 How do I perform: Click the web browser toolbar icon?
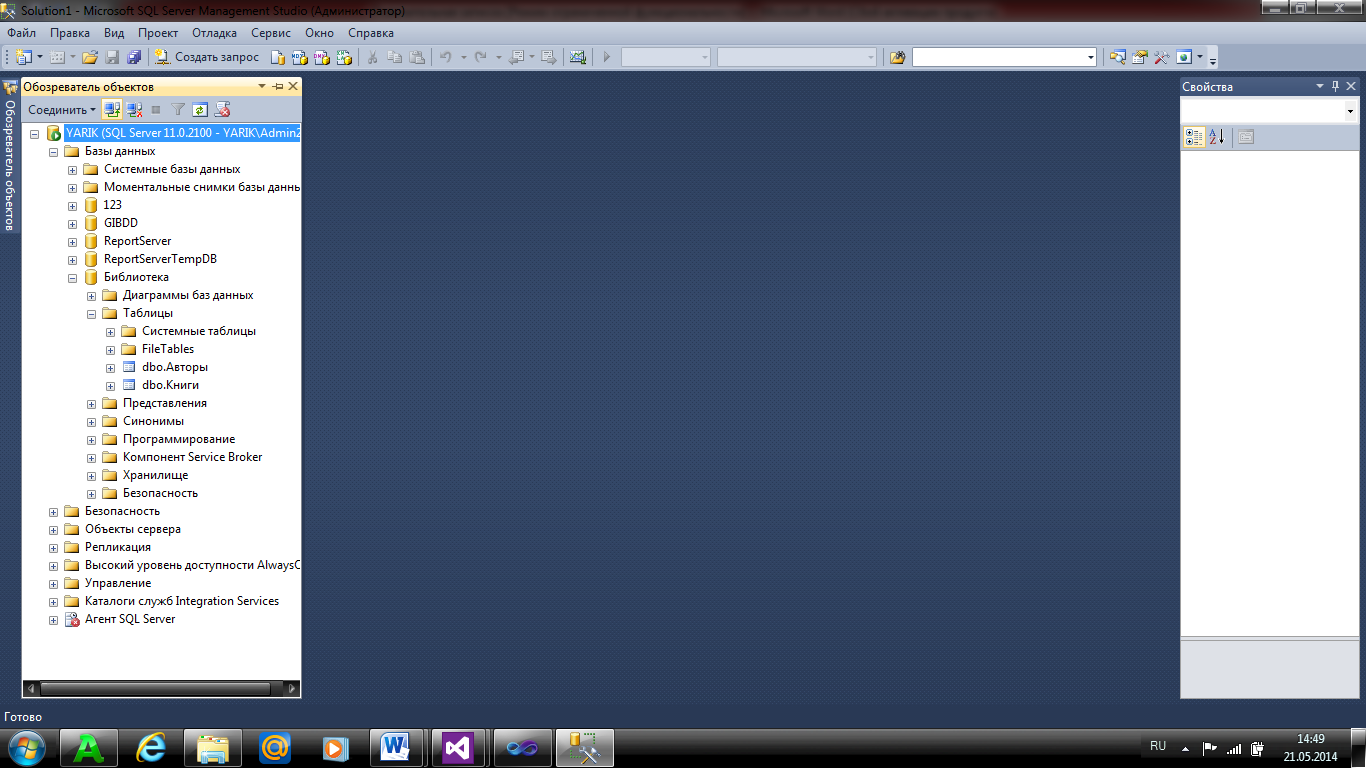click(1184, 57)
